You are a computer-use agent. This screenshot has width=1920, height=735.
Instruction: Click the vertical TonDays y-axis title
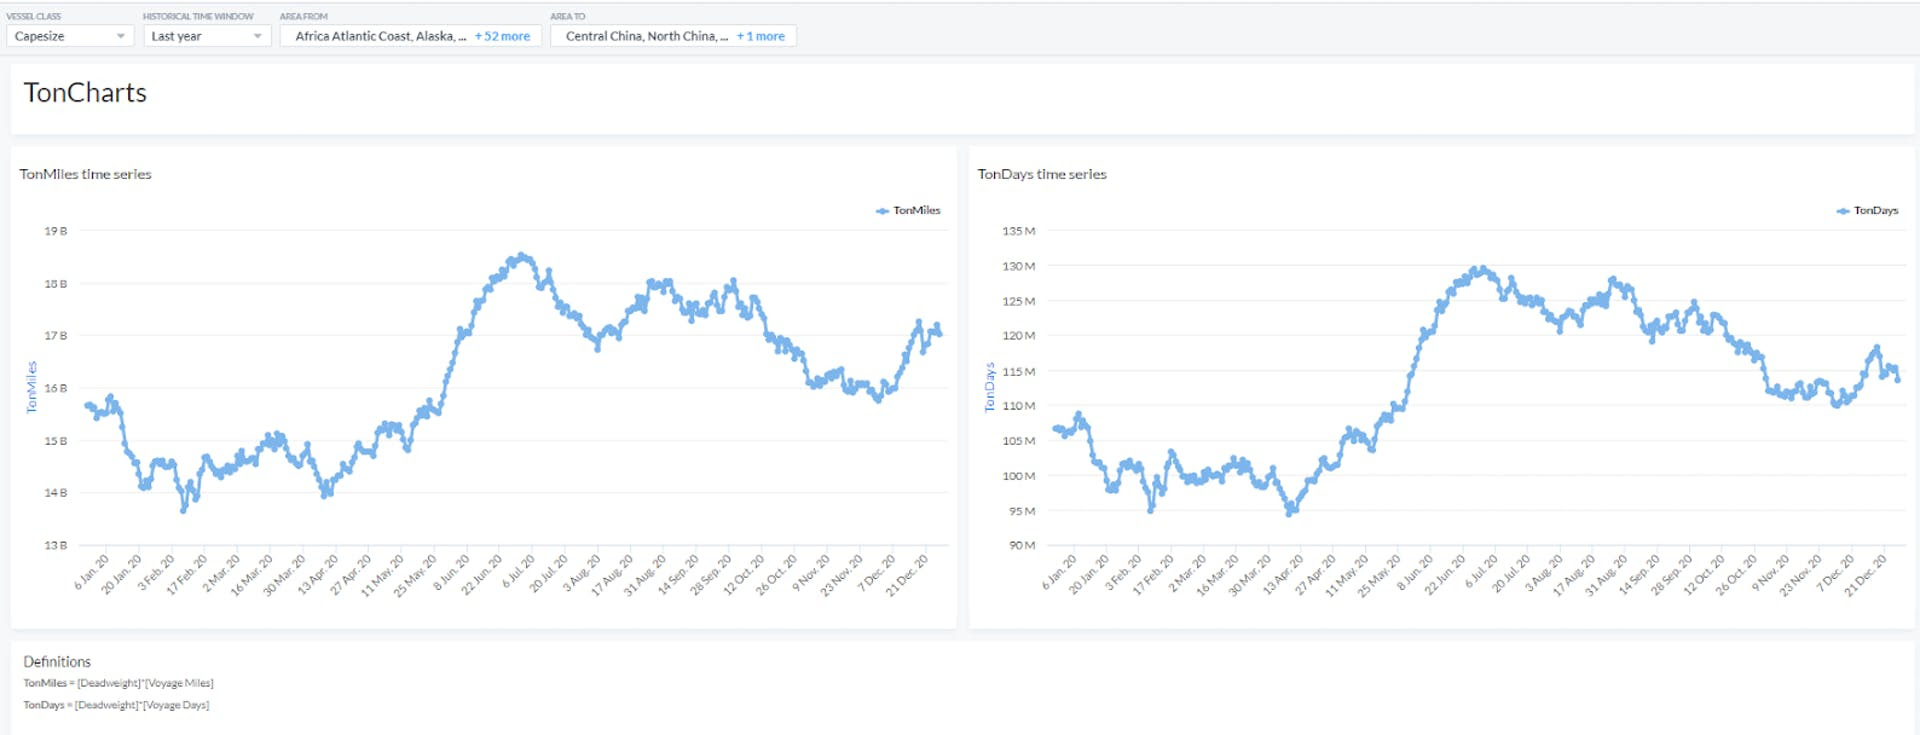click(x=989, y=387)
